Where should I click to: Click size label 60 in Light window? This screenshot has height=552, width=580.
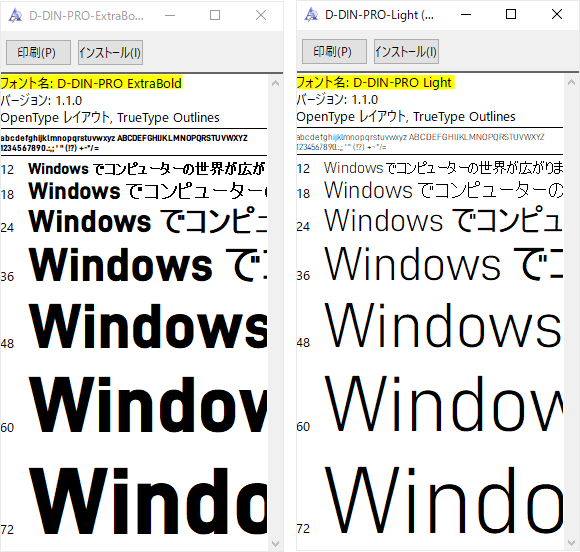[x=303, y=427]
